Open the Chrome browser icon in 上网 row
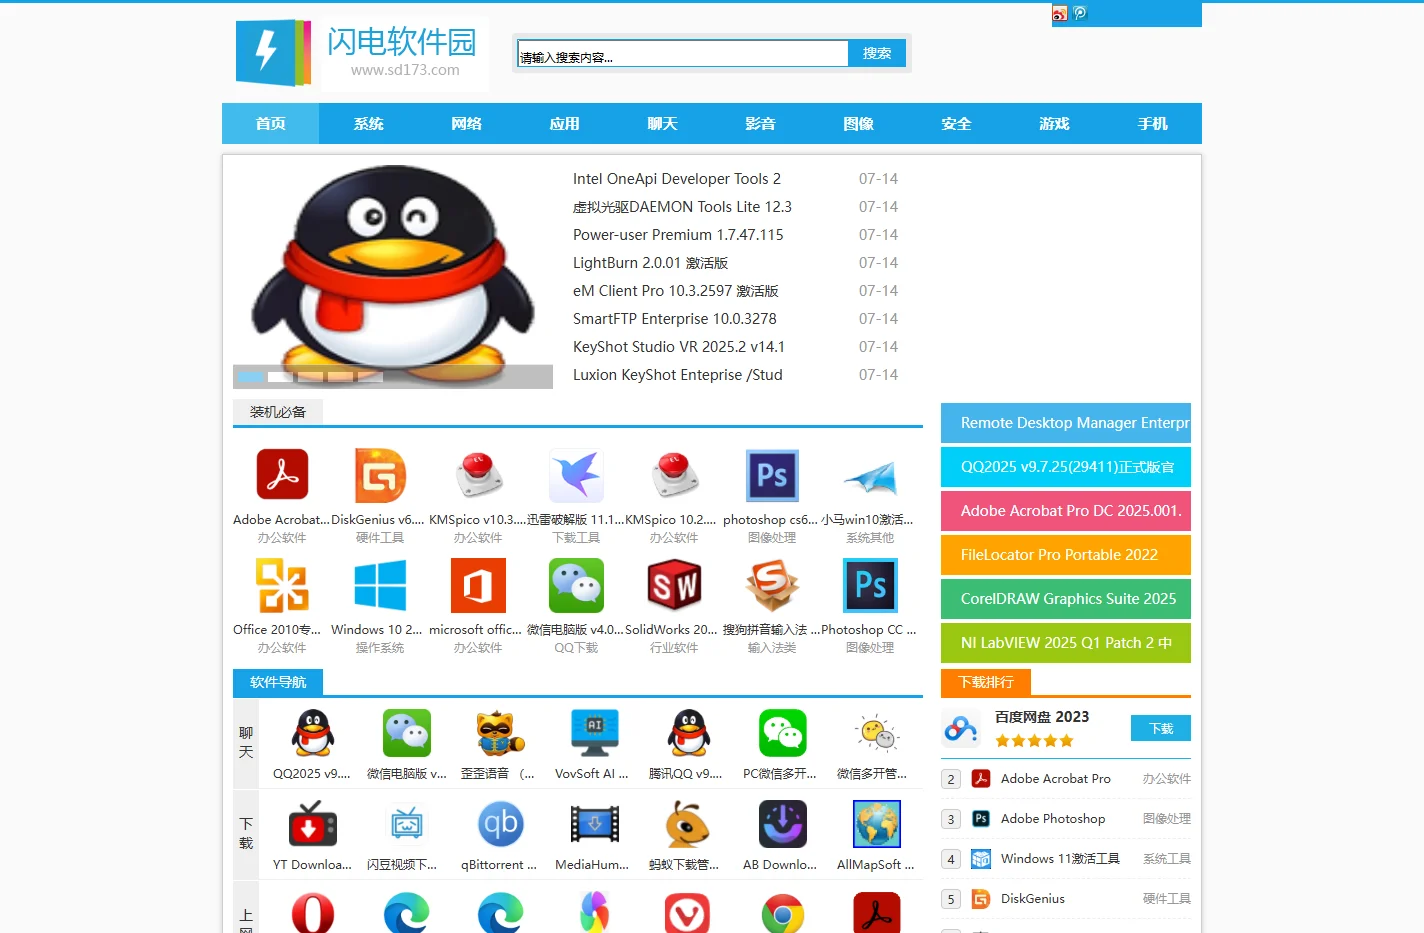Viewport: 1424px width, 933px height. click(x=782, y=914)
